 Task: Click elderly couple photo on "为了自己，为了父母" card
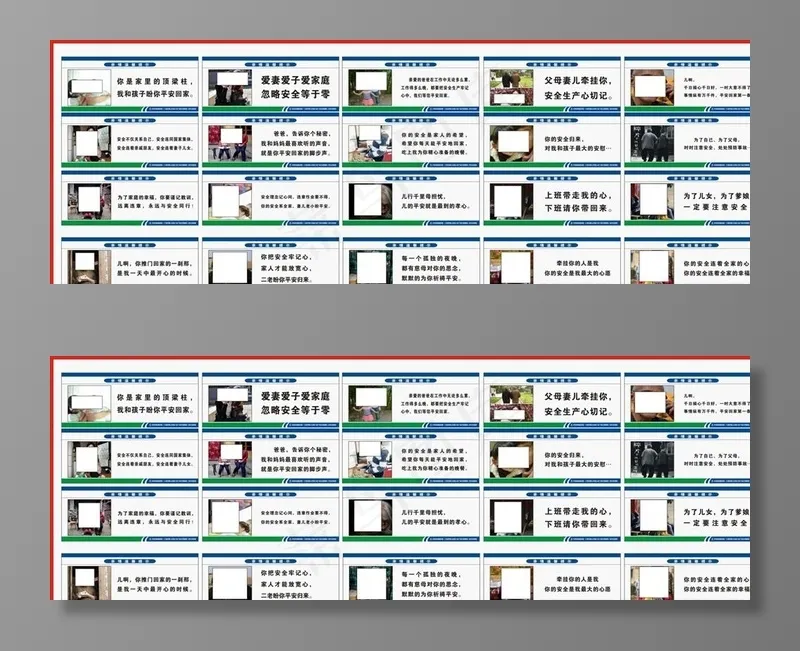click(652, 143)
